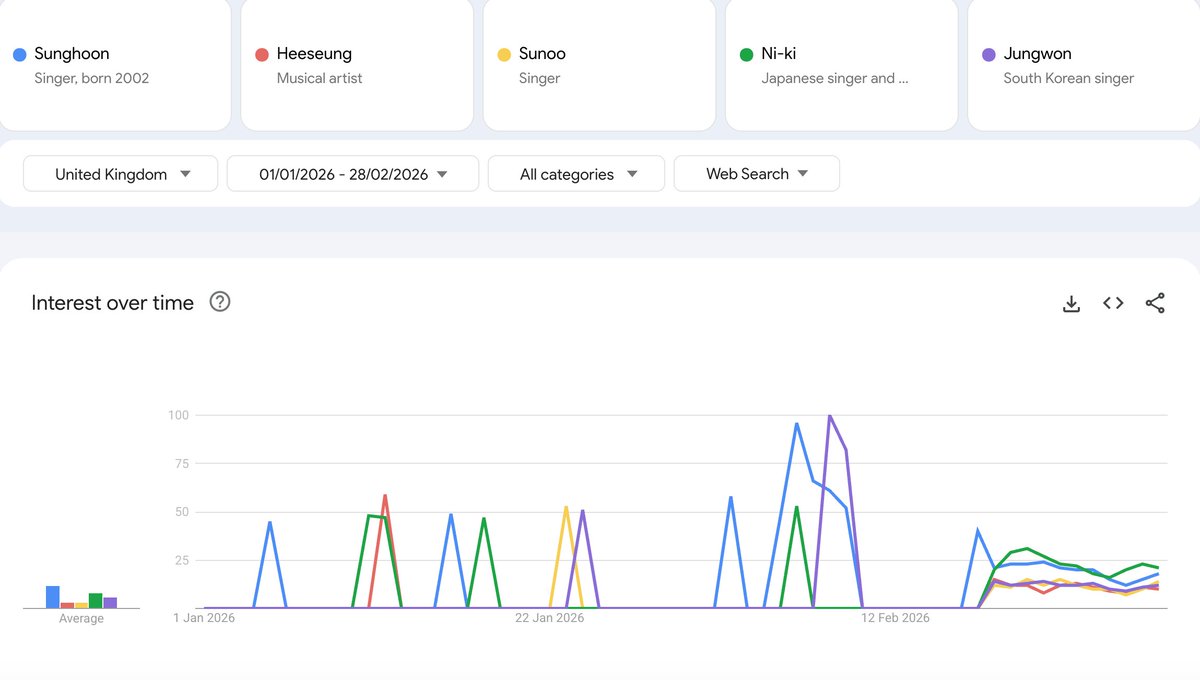Click the 'Japanese singer and ...' subtitle
Screen dimensions: 1200x680
click(x=835, y=78)
